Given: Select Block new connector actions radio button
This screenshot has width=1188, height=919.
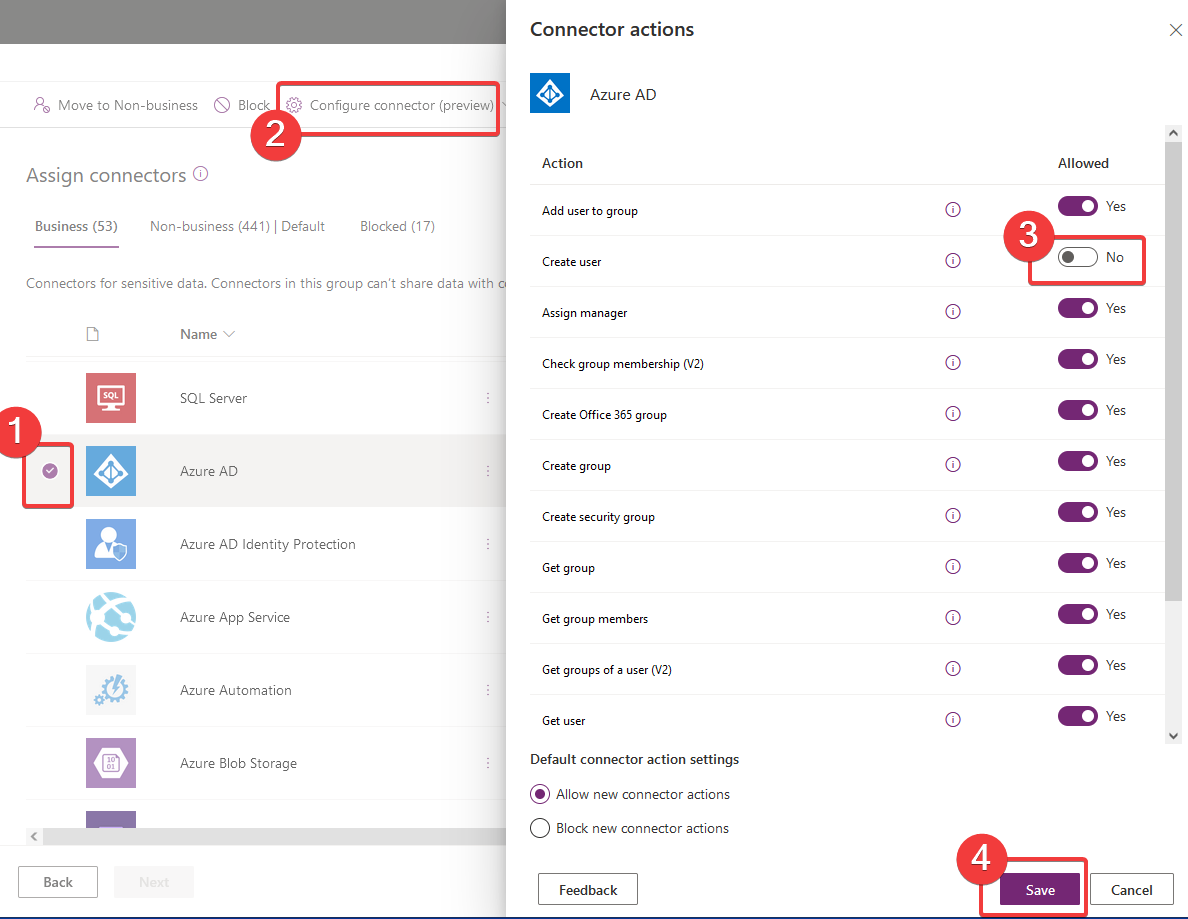Looking at the screenshot, I should [x=540, y=828].
